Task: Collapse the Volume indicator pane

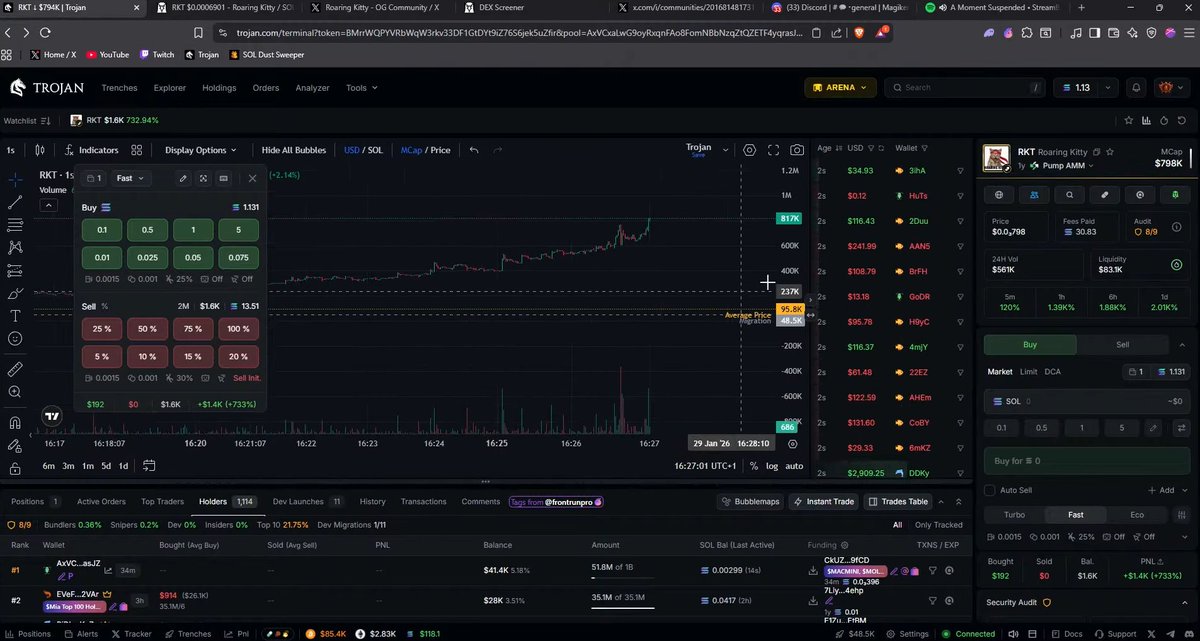Action: click(x=48, y=205)
